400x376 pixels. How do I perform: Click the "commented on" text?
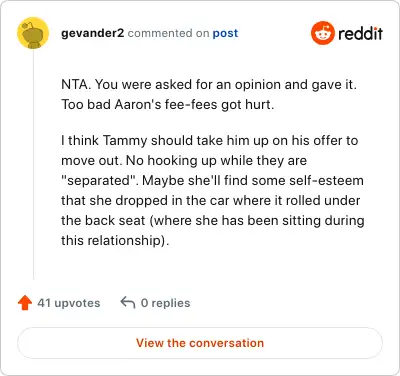pyautogui.click(x=168, y=33)
